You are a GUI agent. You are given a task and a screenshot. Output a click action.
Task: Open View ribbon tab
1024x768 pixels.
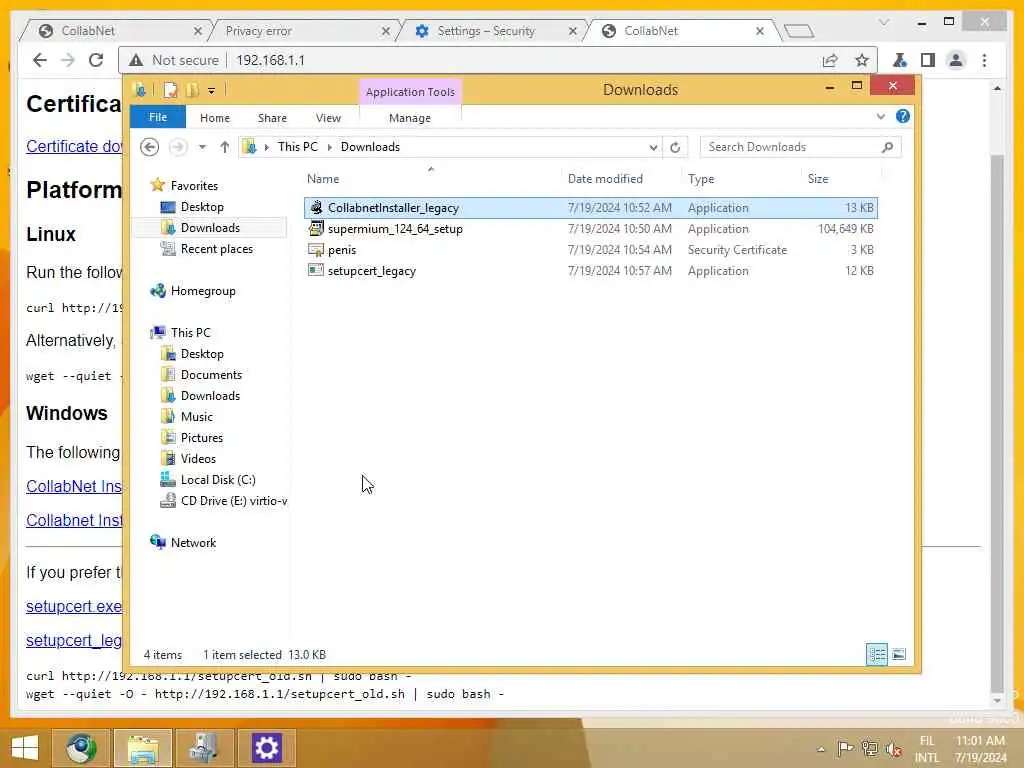[x=328, y=118]
